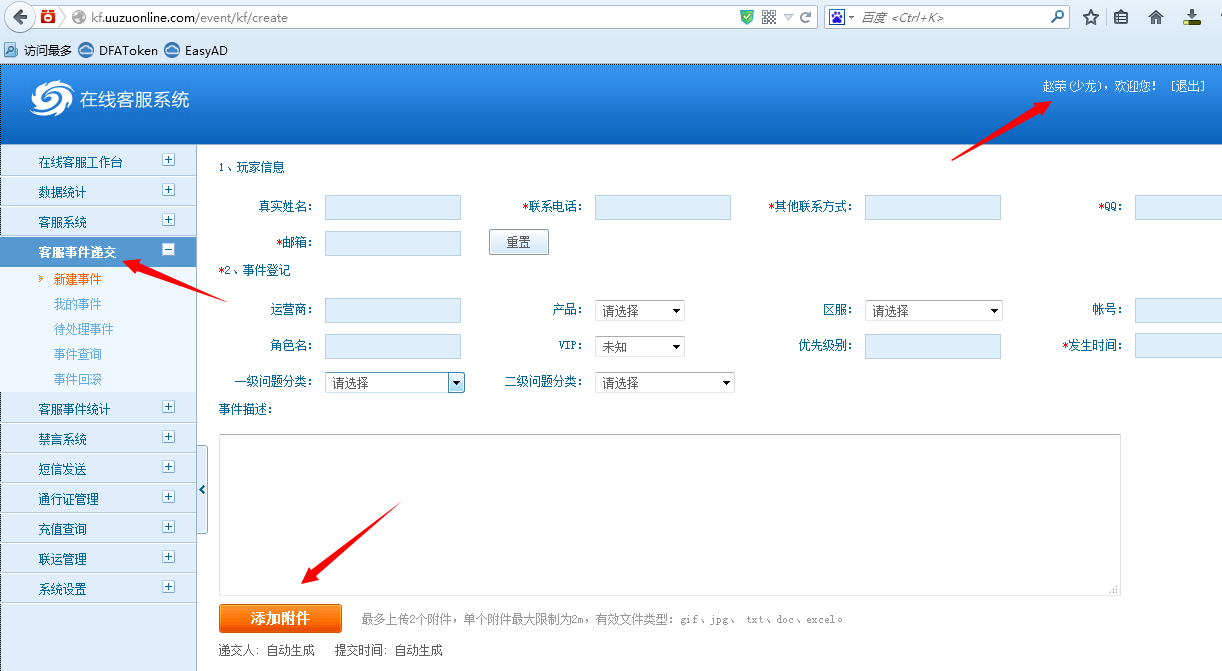
Task: Open the 系统设置 menu label
Action: [x=62, y=589]
